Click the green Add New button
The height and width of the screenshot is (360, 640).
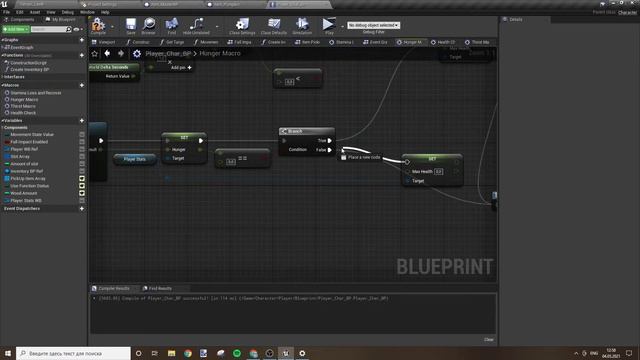[16, 29]
